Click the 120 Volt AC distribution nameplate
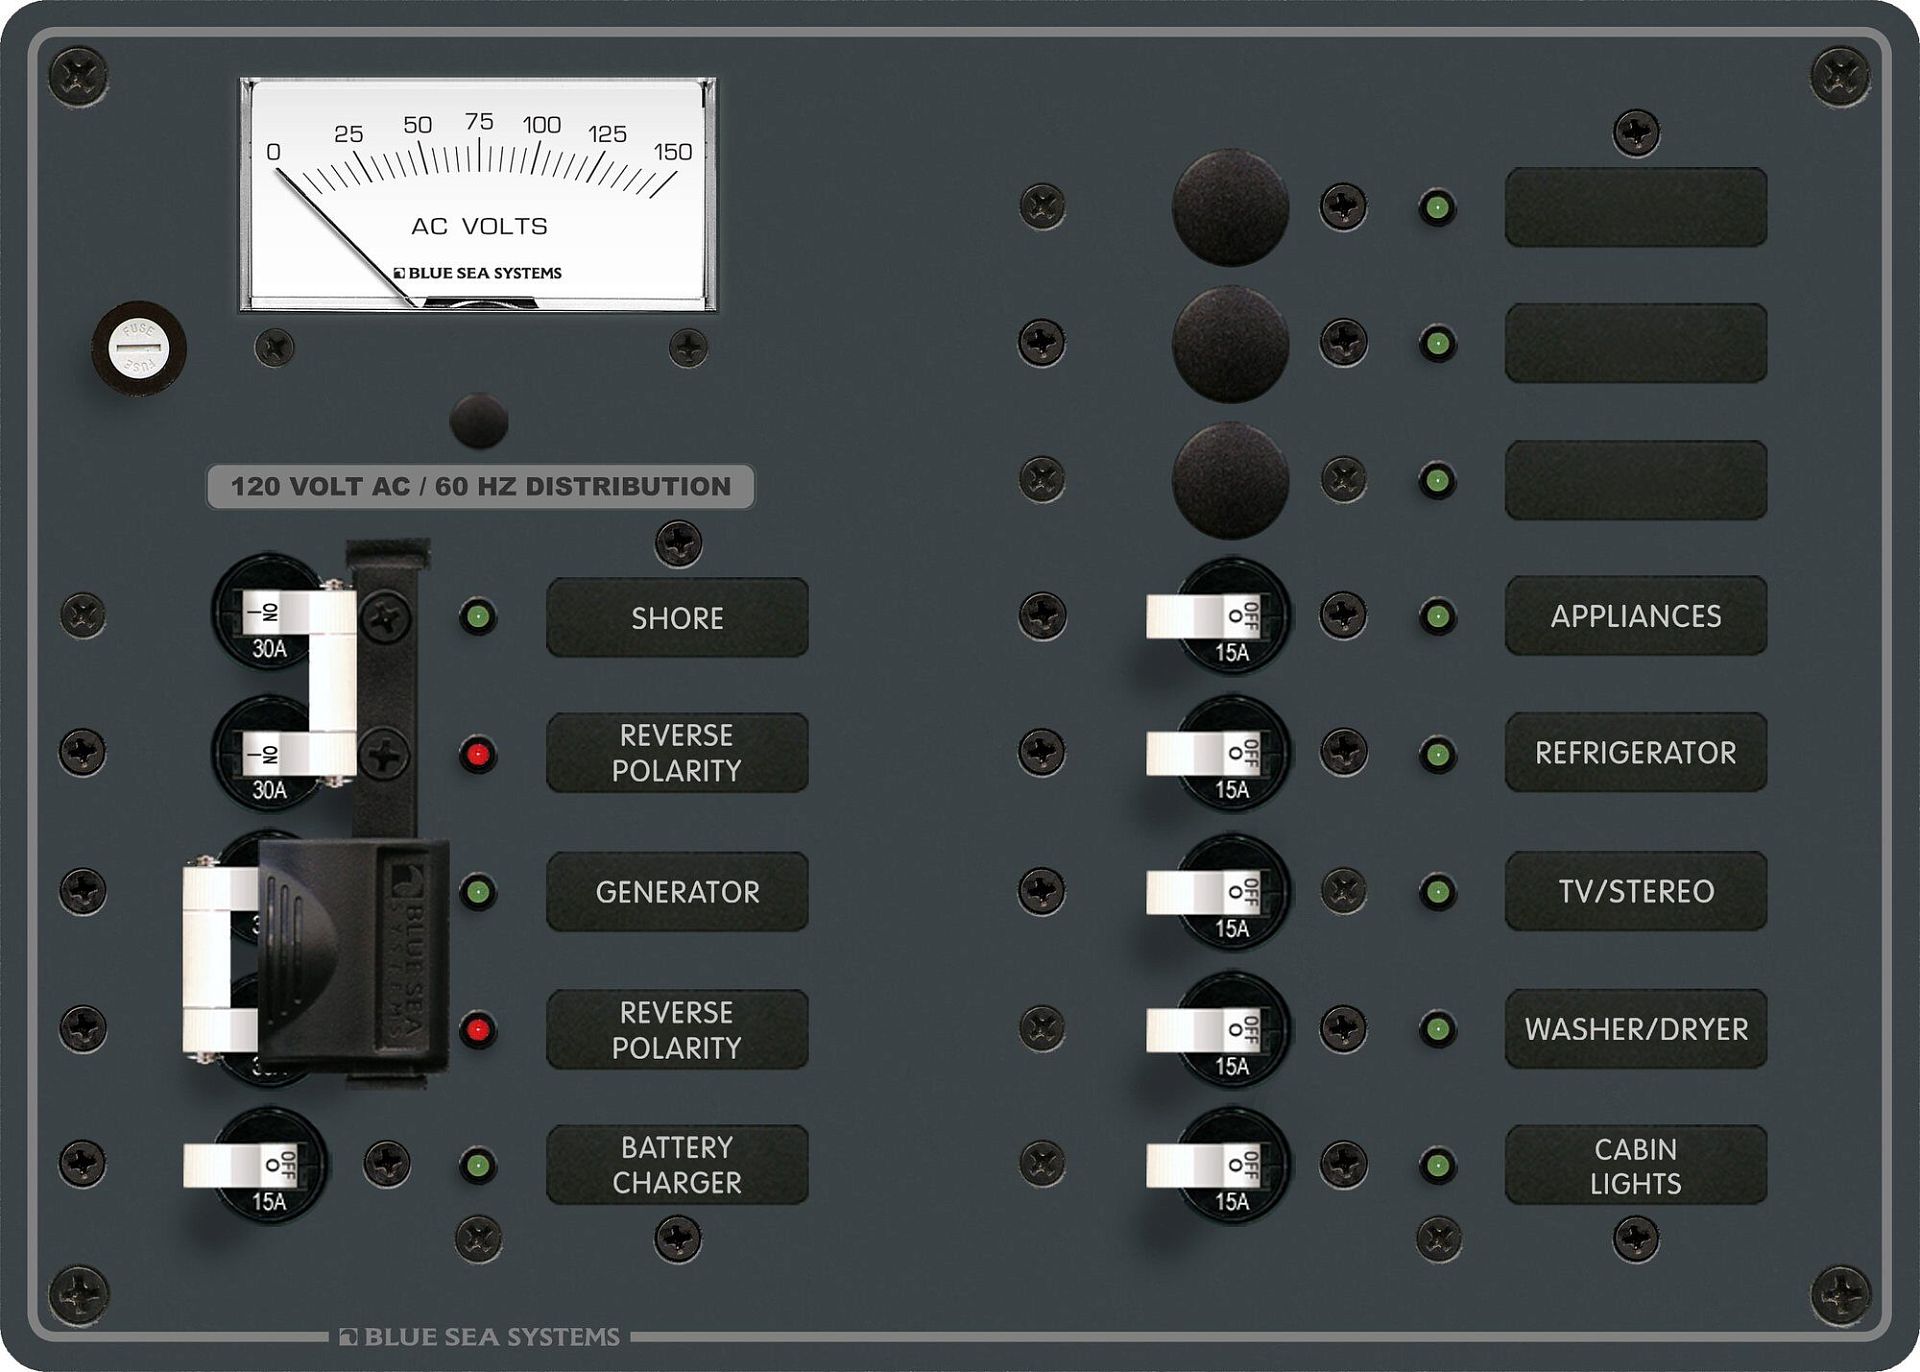Image resolution: width=1920 pixels, height=1372 pixels. point(480,486)
